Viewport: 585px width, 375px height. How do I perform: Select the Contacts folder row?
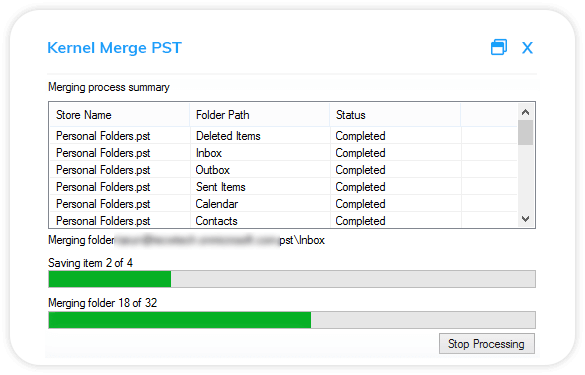[284, 221]
